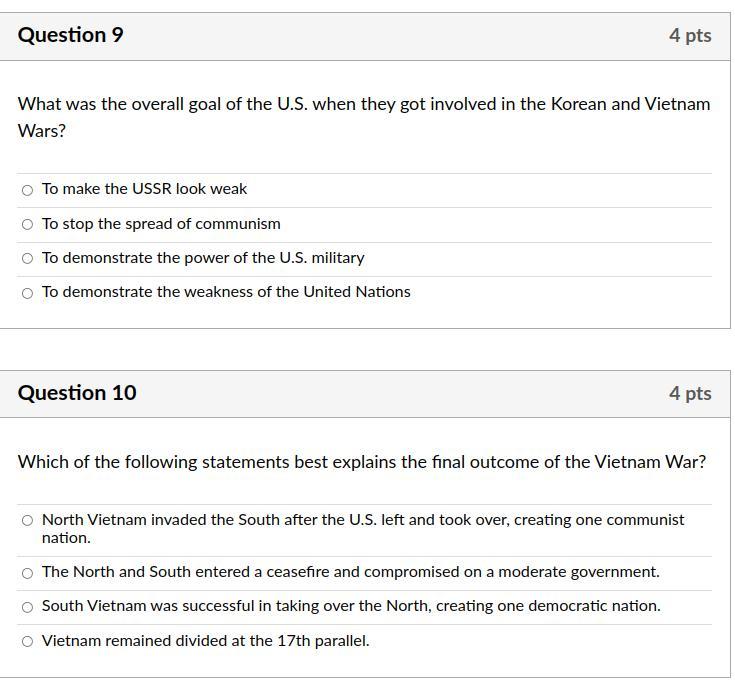The image size is (735, 694).
Task: Pick 'To demonstrate the power of U.S. military'
Action: click(27, 259)
